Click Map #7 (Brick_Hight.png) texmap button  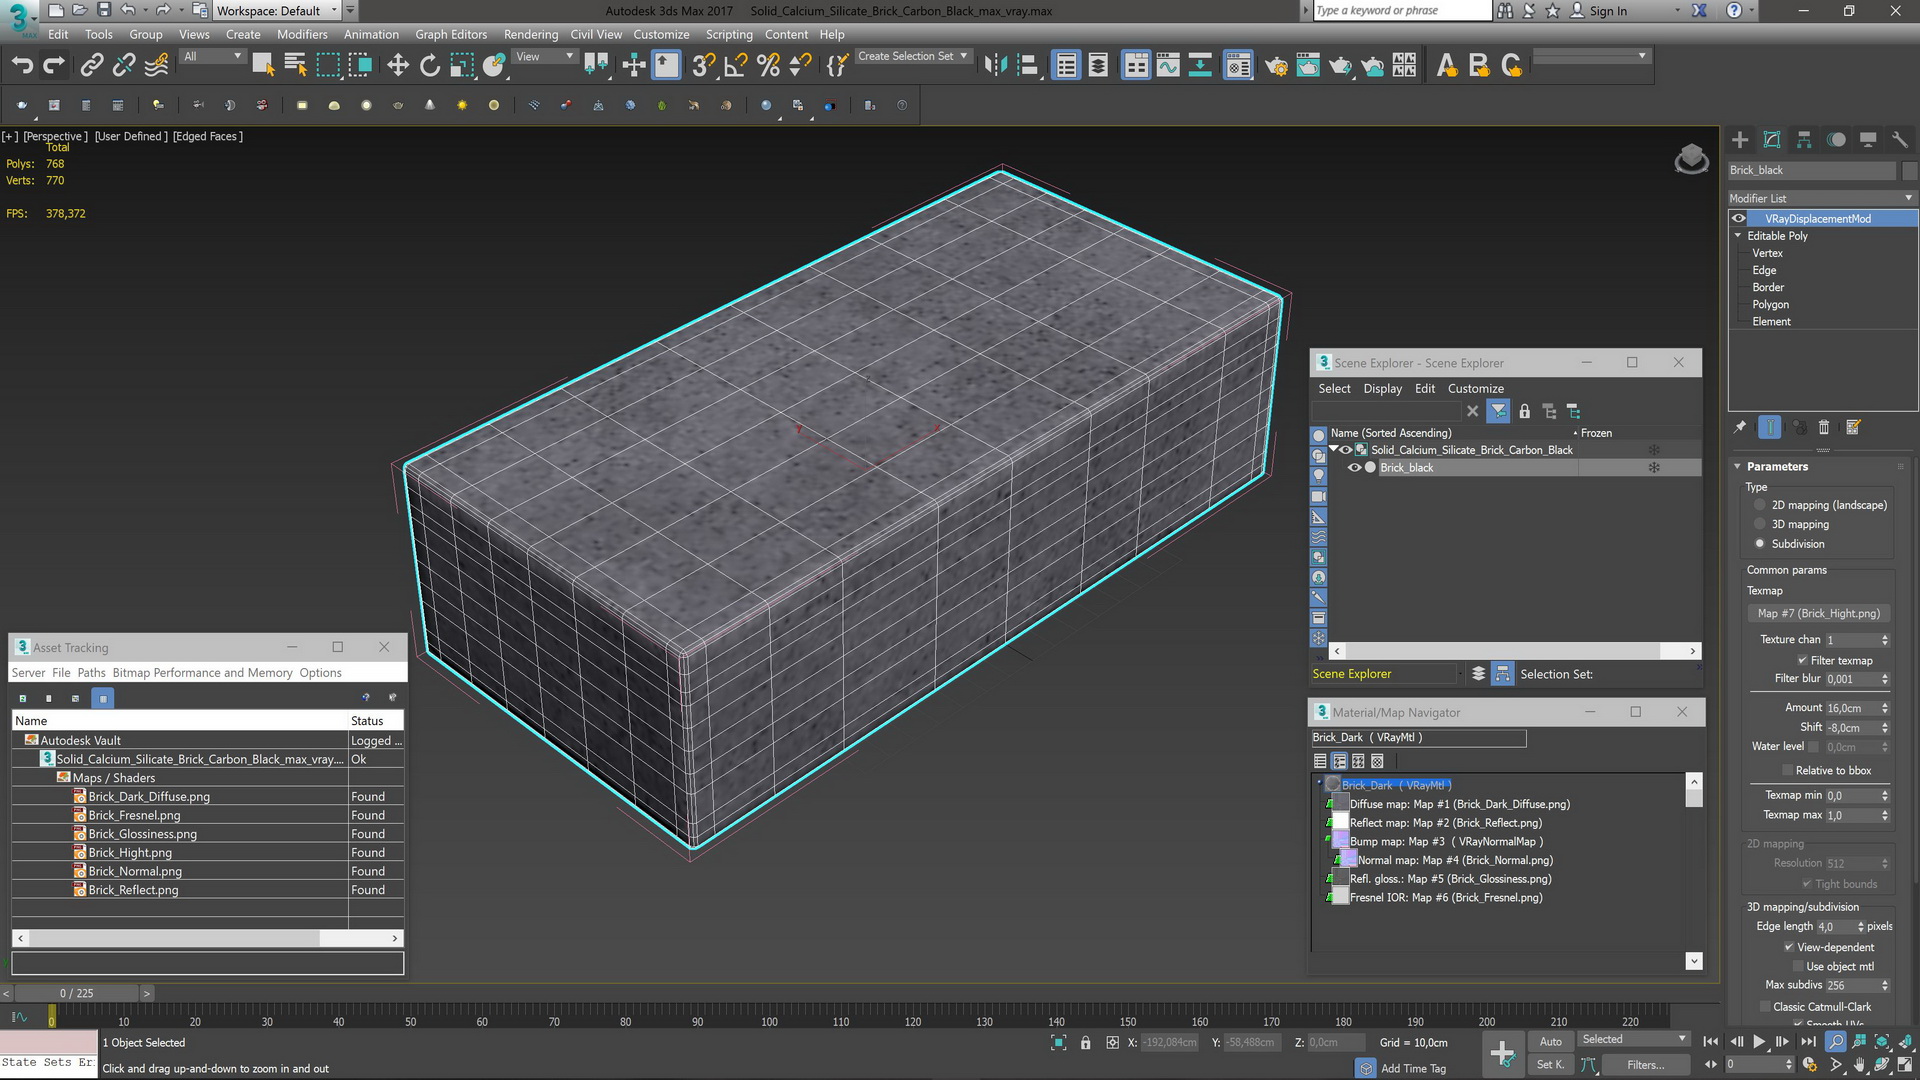pyautogui.click(x=1818, y=614)
